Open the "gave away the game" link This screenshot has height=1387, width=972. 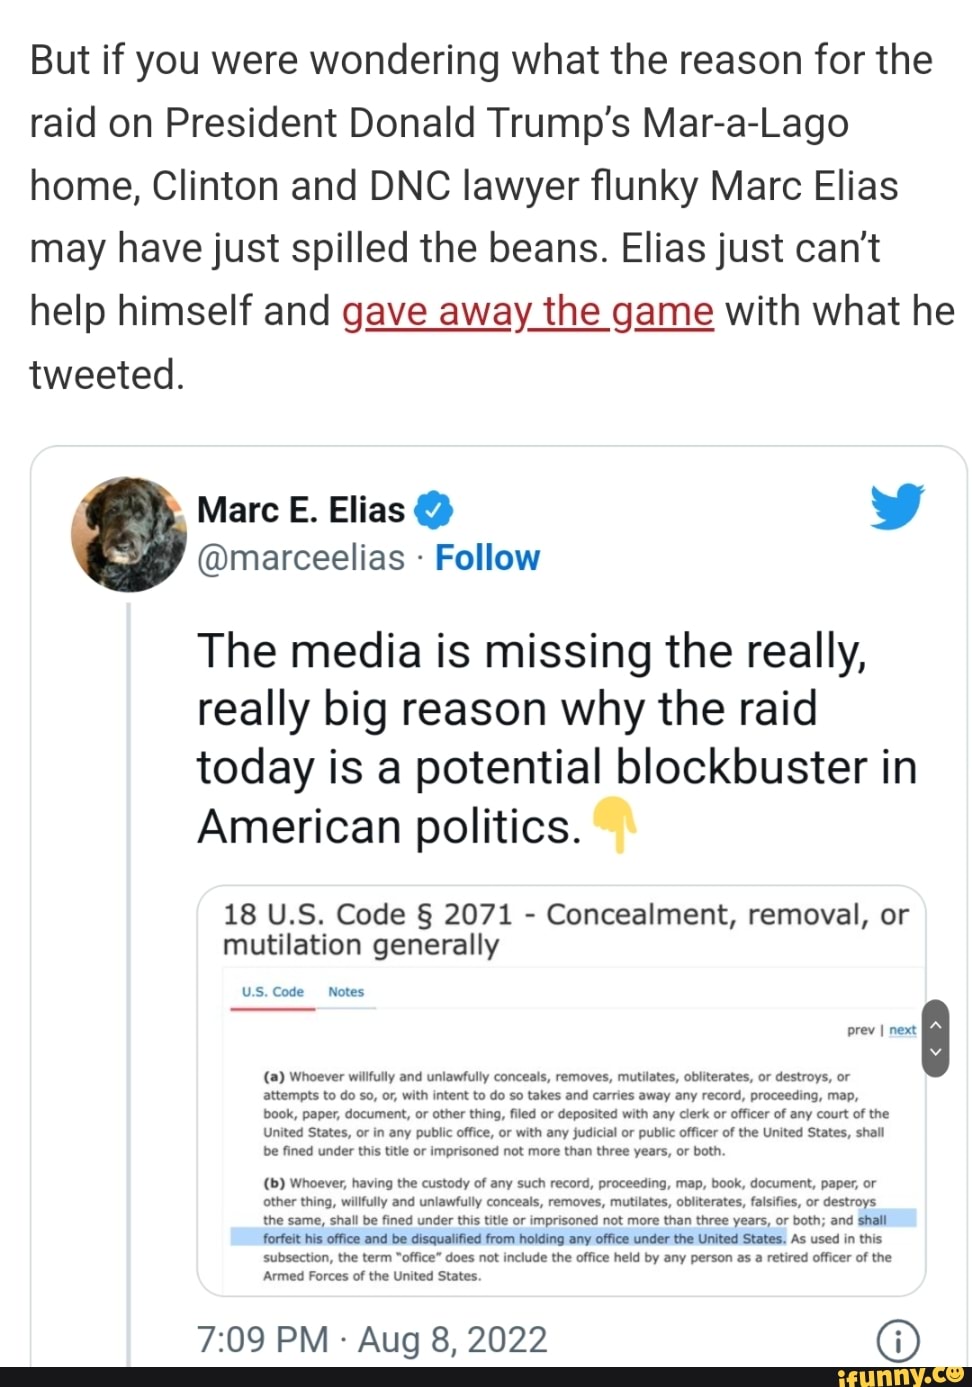tap(527, 312)
